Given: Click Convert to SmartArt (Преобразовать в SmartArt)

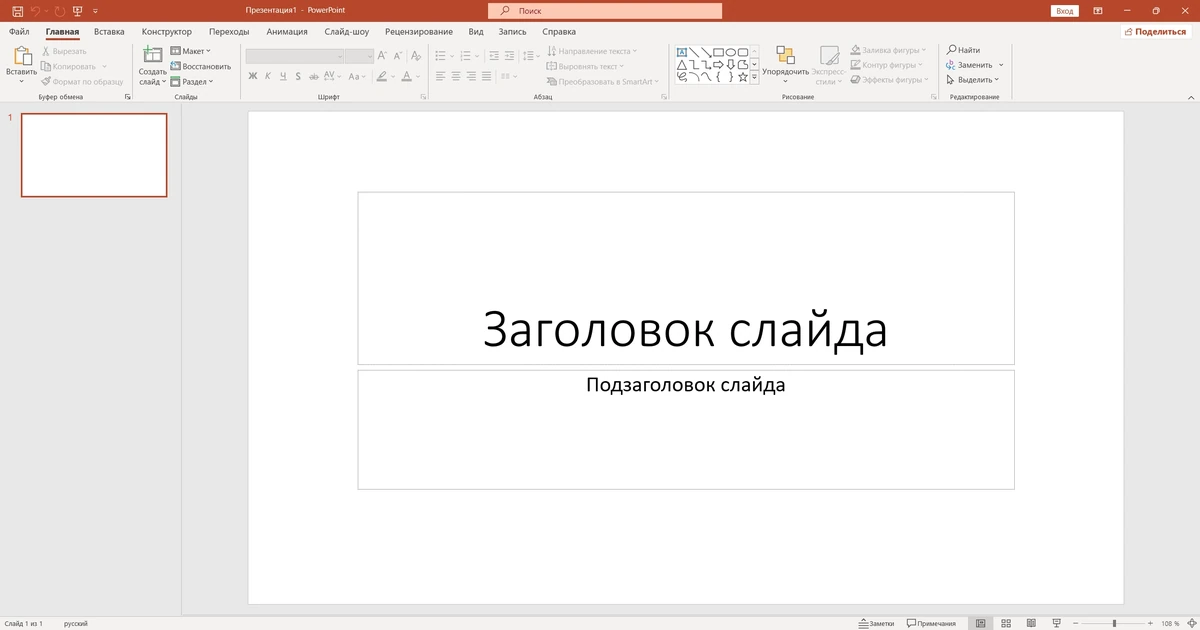Looking at the screenshot, I should [603, 81].
